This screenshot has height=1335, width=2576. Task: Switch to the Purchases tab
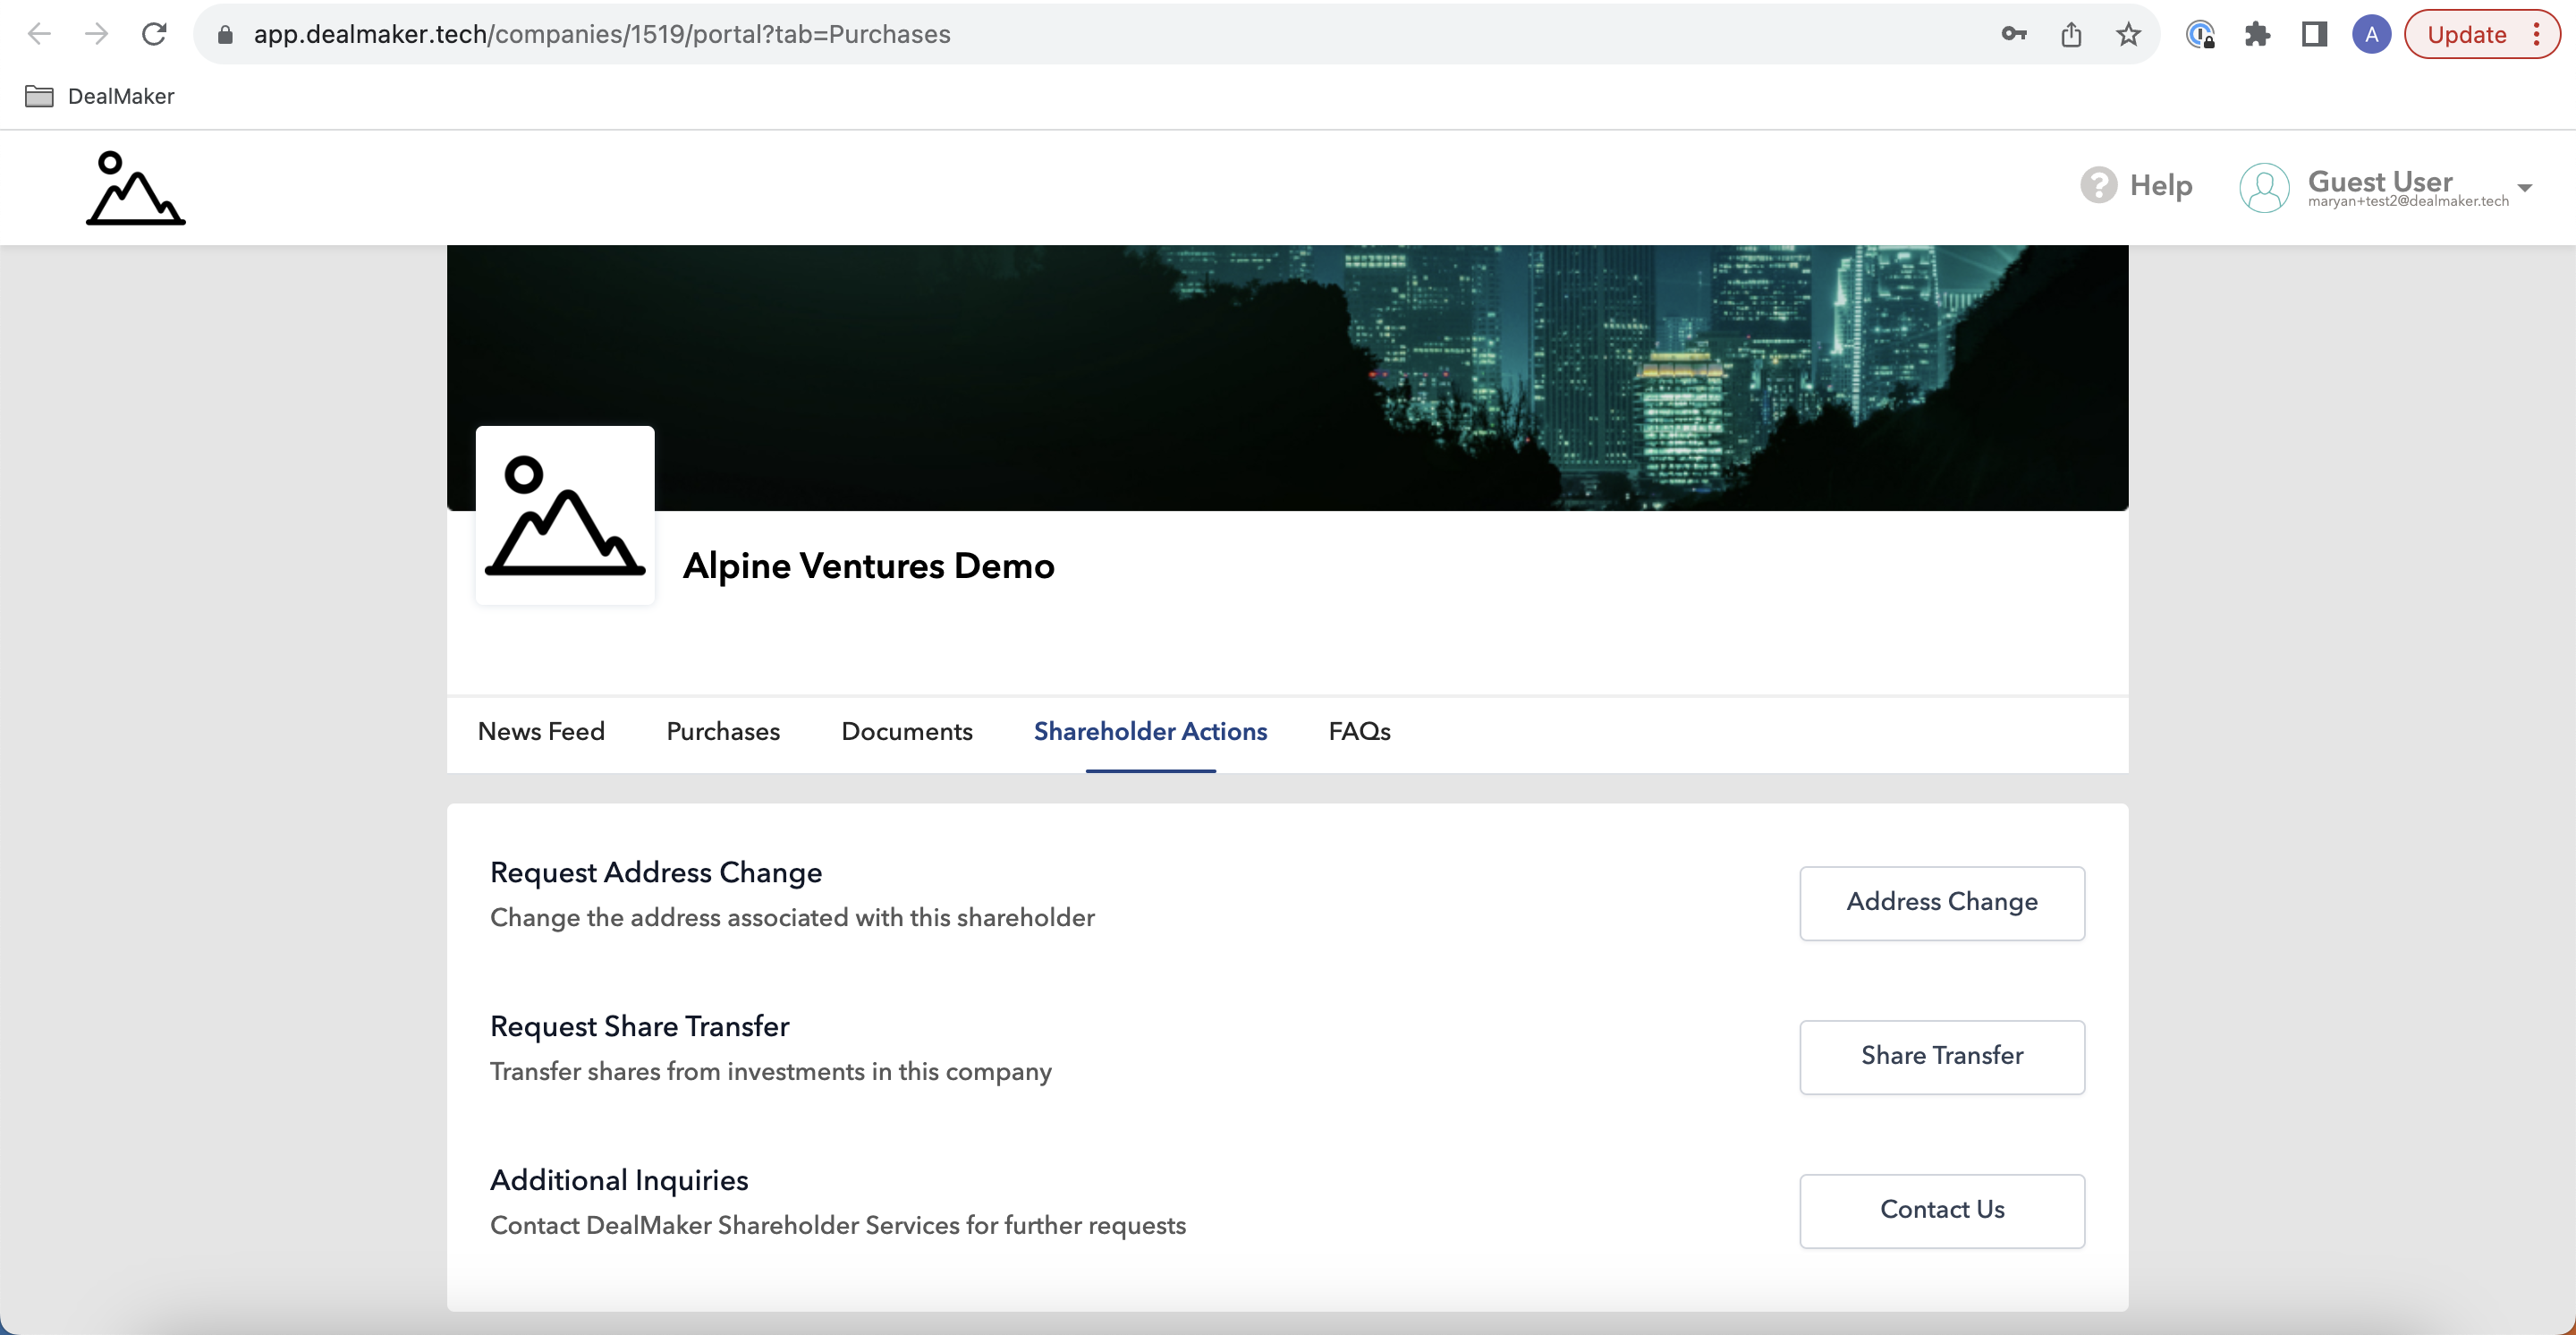click(723, 731)
